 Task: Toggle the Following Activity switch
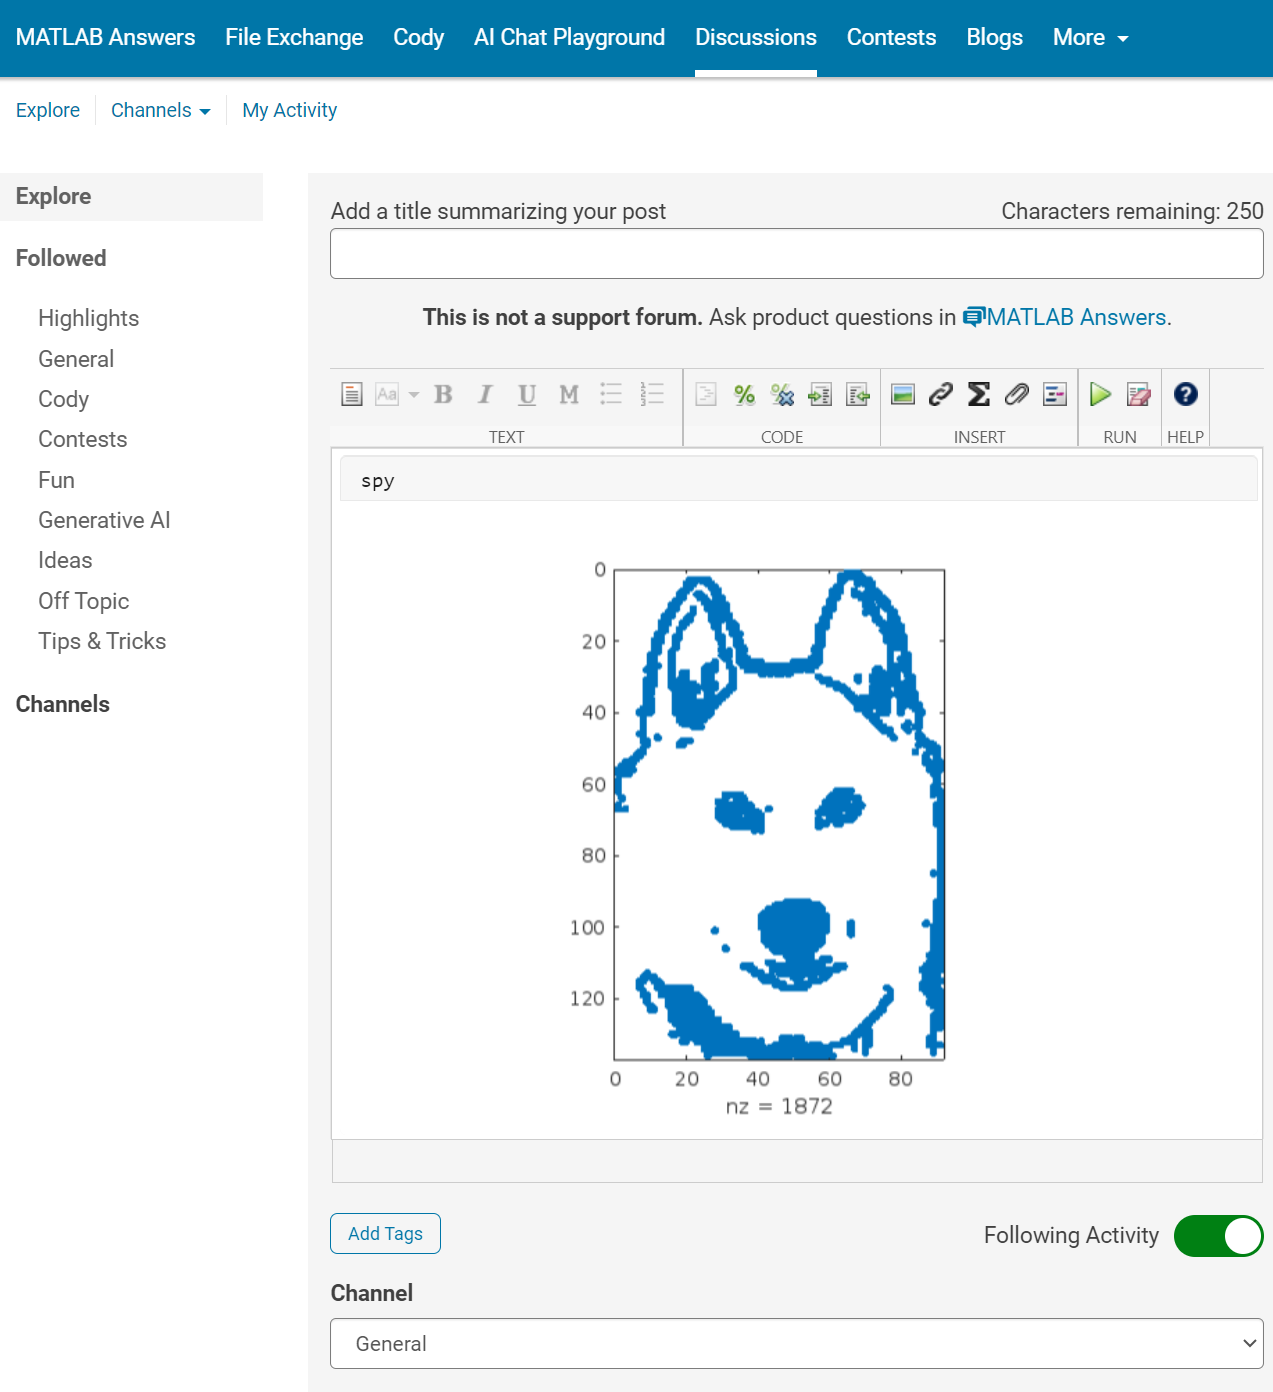point(1218,1236)
